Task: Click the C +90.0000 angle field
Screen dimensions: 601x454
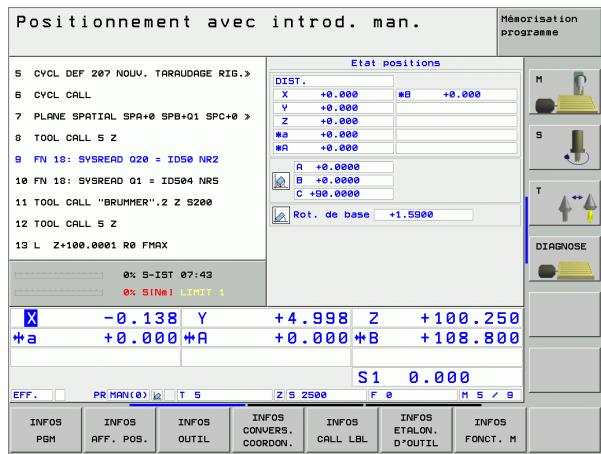Action: tap(344, 194)
